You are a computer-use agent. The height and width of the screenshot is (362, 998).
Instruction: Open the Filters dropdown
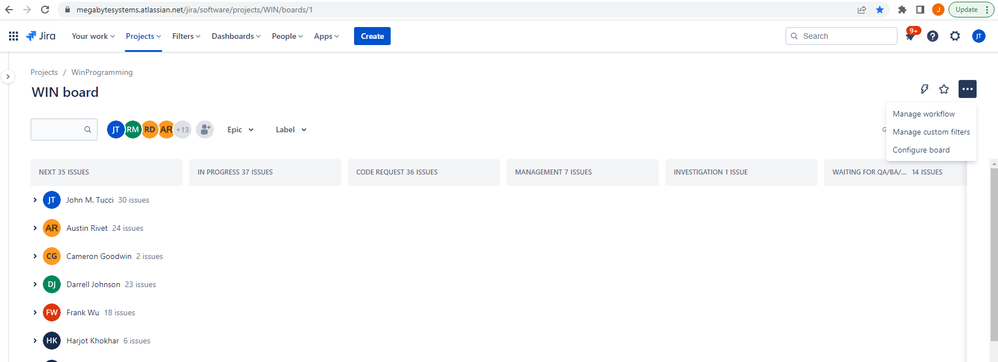click(186, 36)
